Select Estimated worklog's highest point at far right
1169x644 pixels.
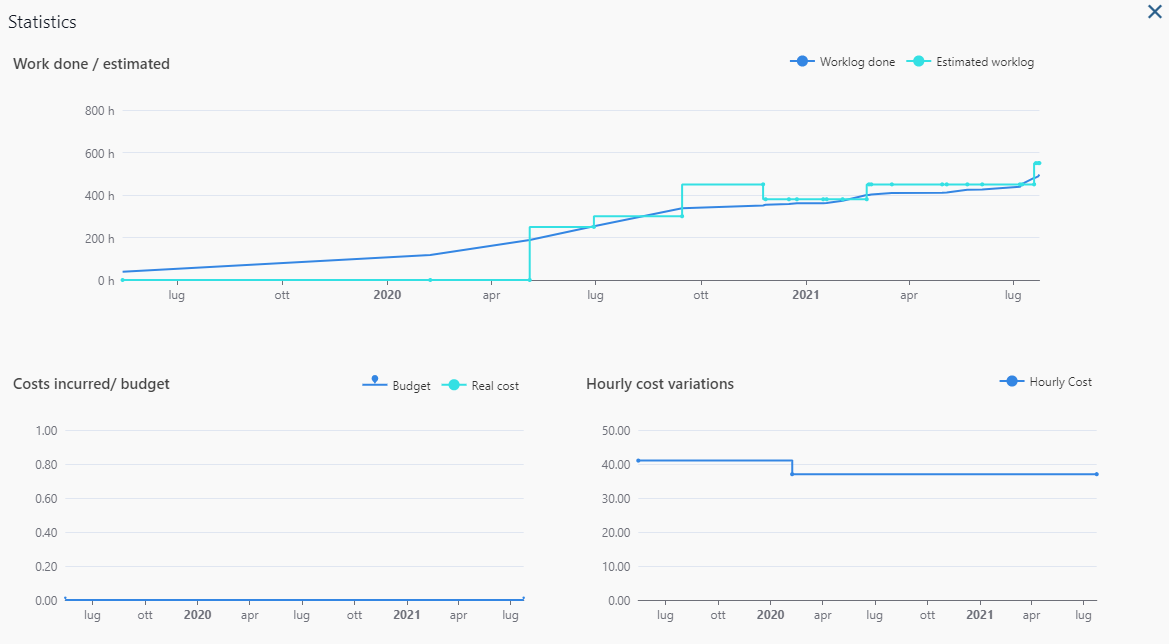click(x=1038, y=163)
